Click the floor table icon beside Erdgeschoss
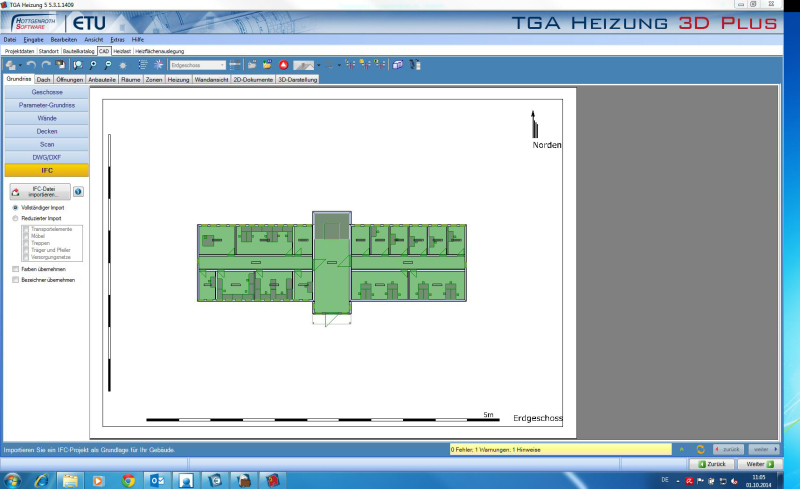The width and height of the screenshot is (800, 489). pos(235,65)
